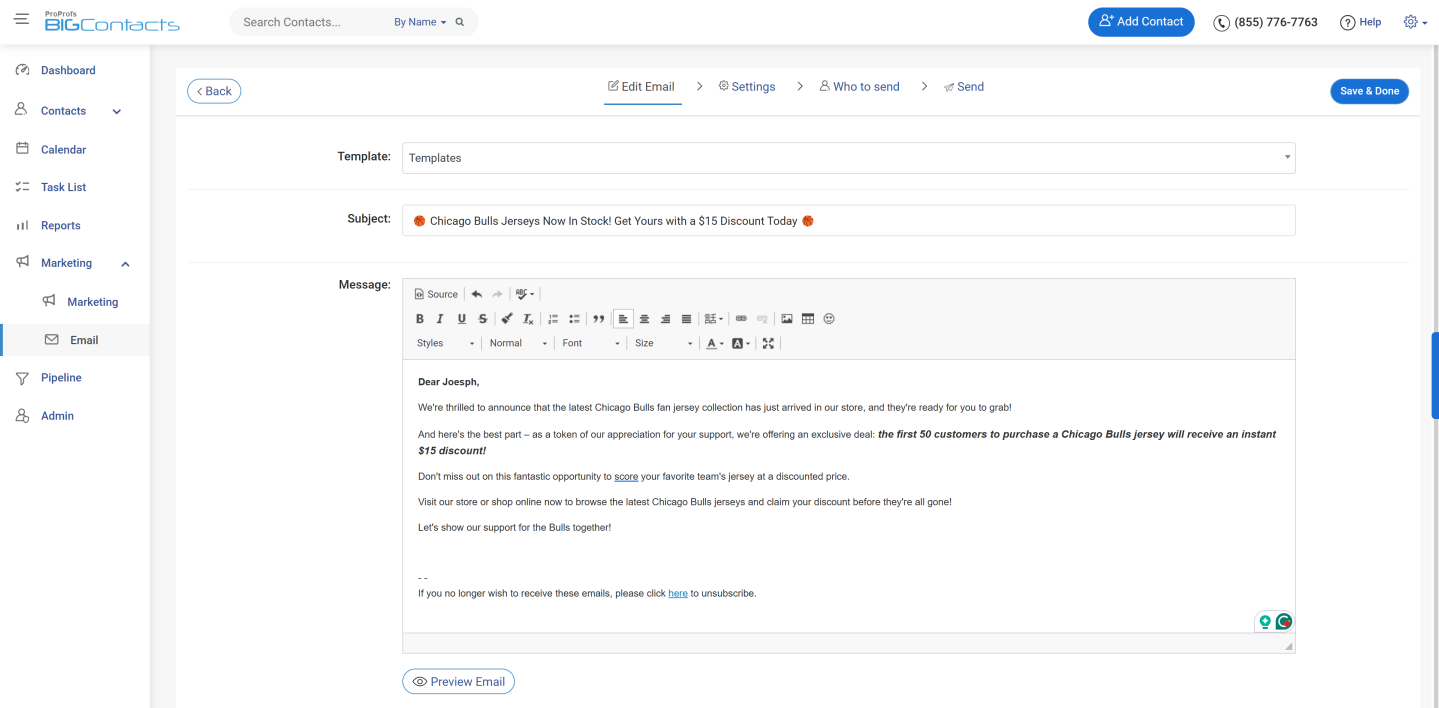Align text right

coord(665,319)
